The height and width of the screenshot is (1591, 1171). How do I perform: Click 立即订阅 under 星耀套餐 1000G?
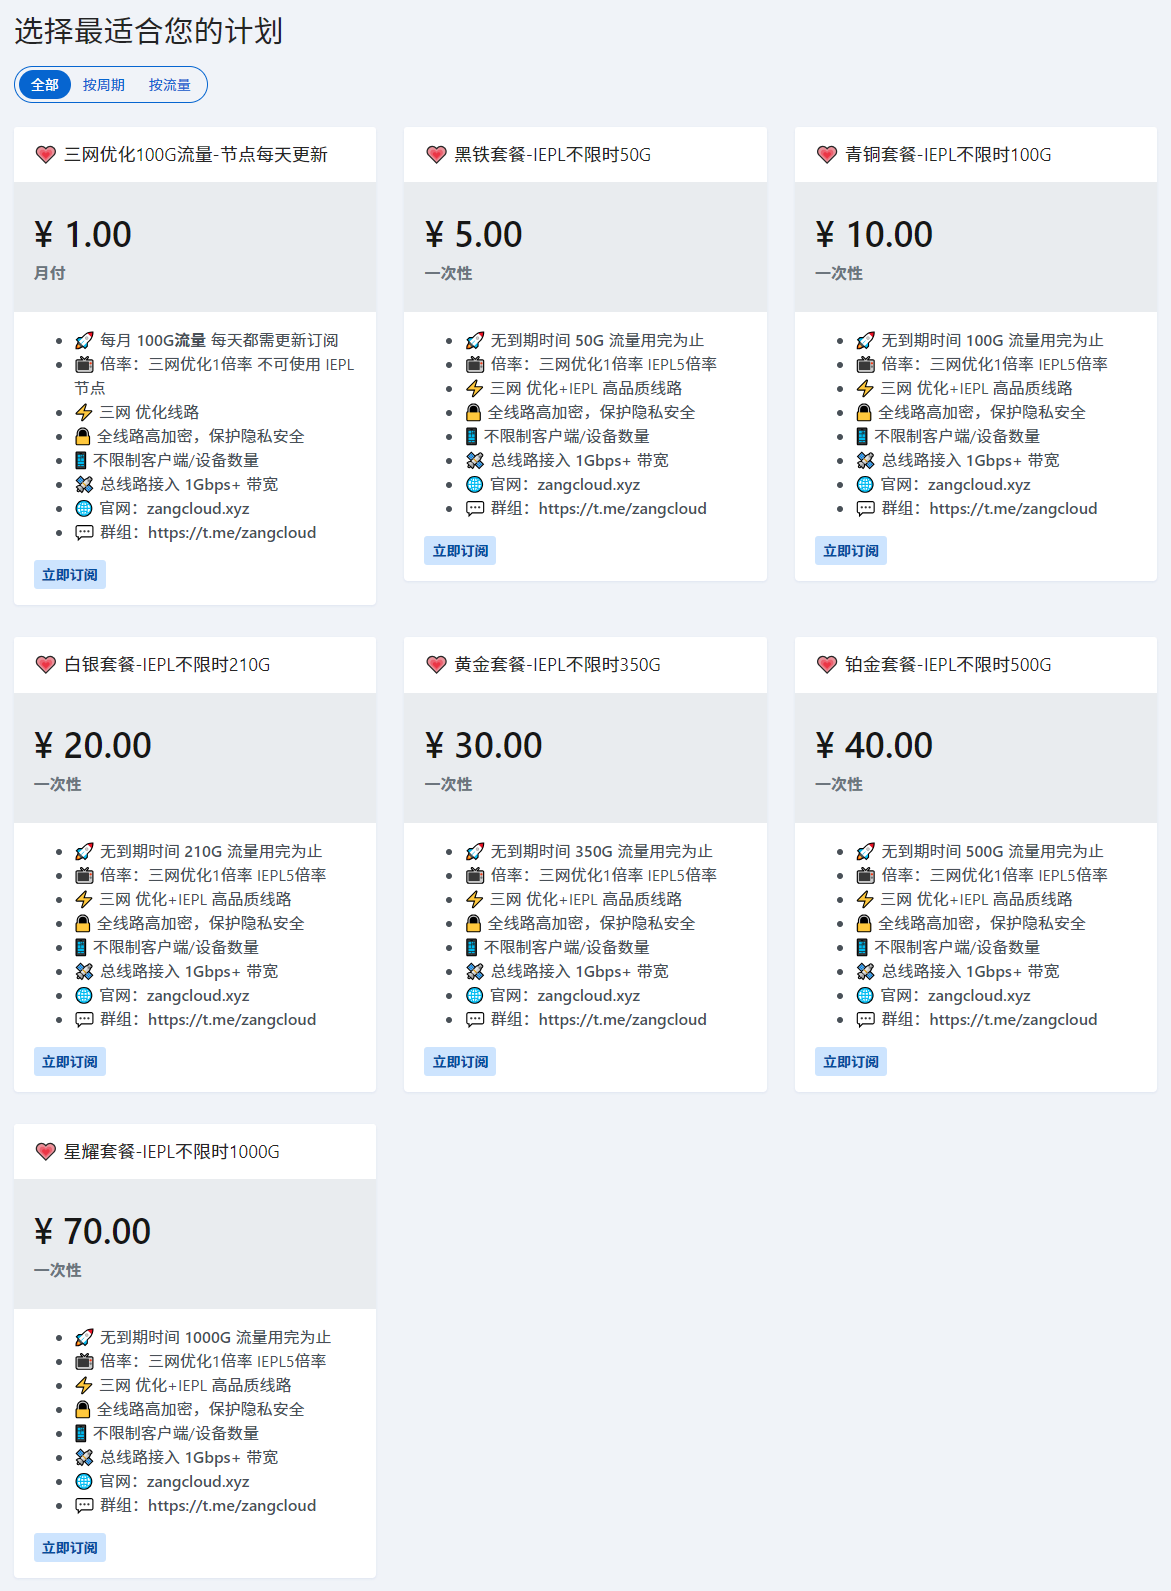[70, 1548]
